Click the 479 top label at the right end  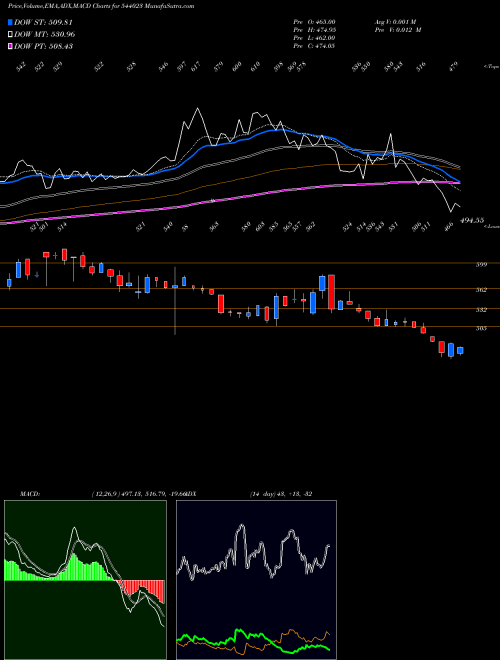454,67
